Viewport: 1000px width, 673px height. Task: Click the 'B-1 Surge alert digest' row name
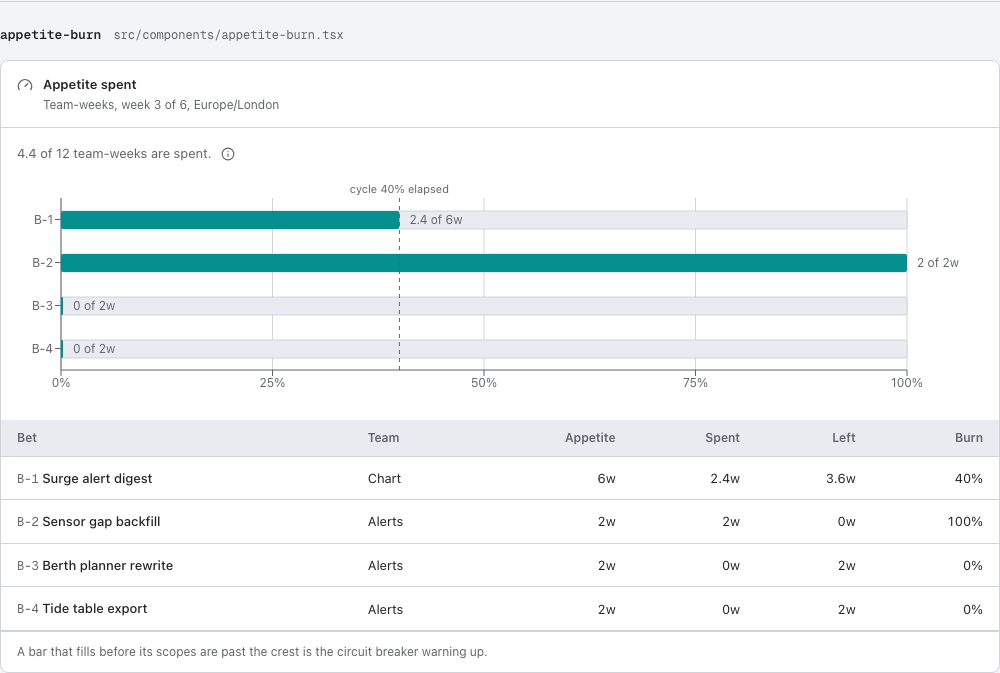85,478
